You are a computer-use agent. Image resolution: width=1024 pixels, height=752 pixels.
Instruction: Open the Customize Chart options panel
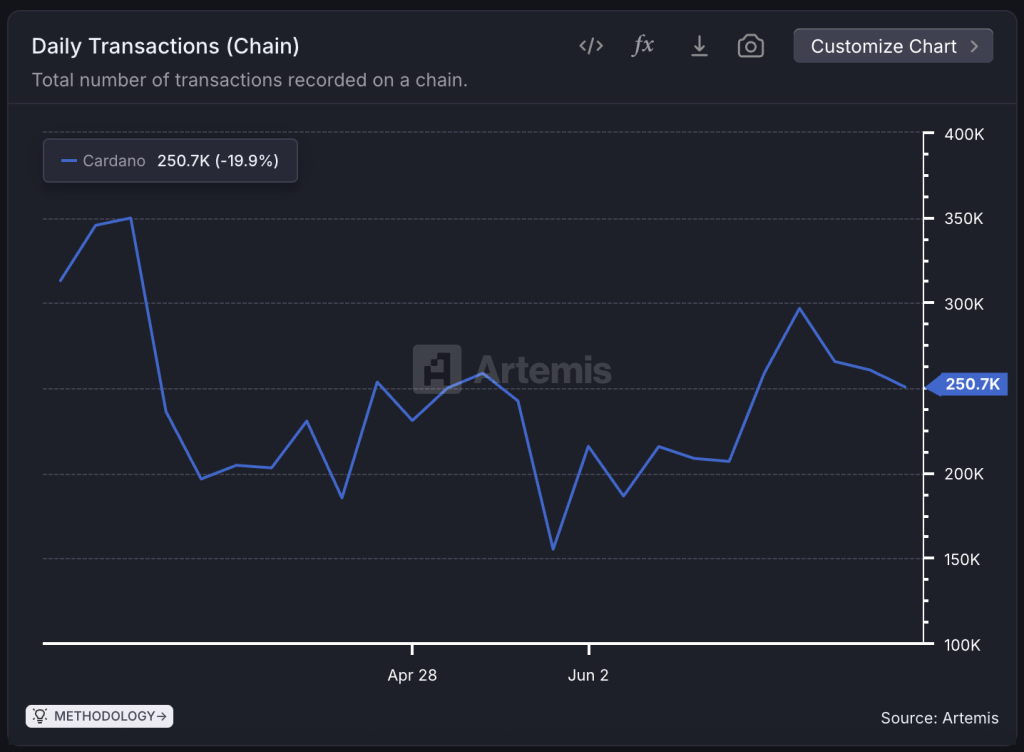click(892, 45)
